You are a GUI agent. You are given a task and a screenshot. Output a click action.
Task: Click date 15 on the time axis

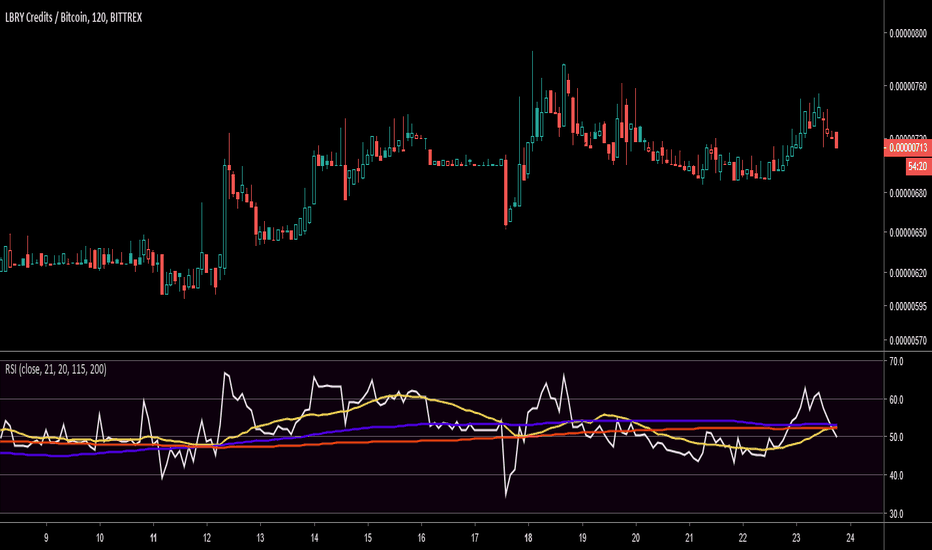pyautogui.click(x=368, y=538)
